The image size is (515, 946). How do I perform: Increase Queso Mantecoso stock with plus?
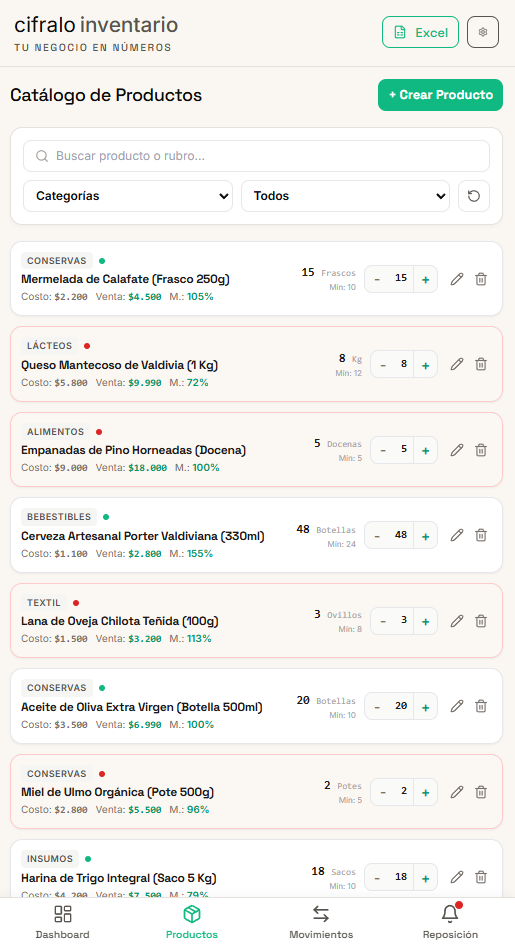426,365
